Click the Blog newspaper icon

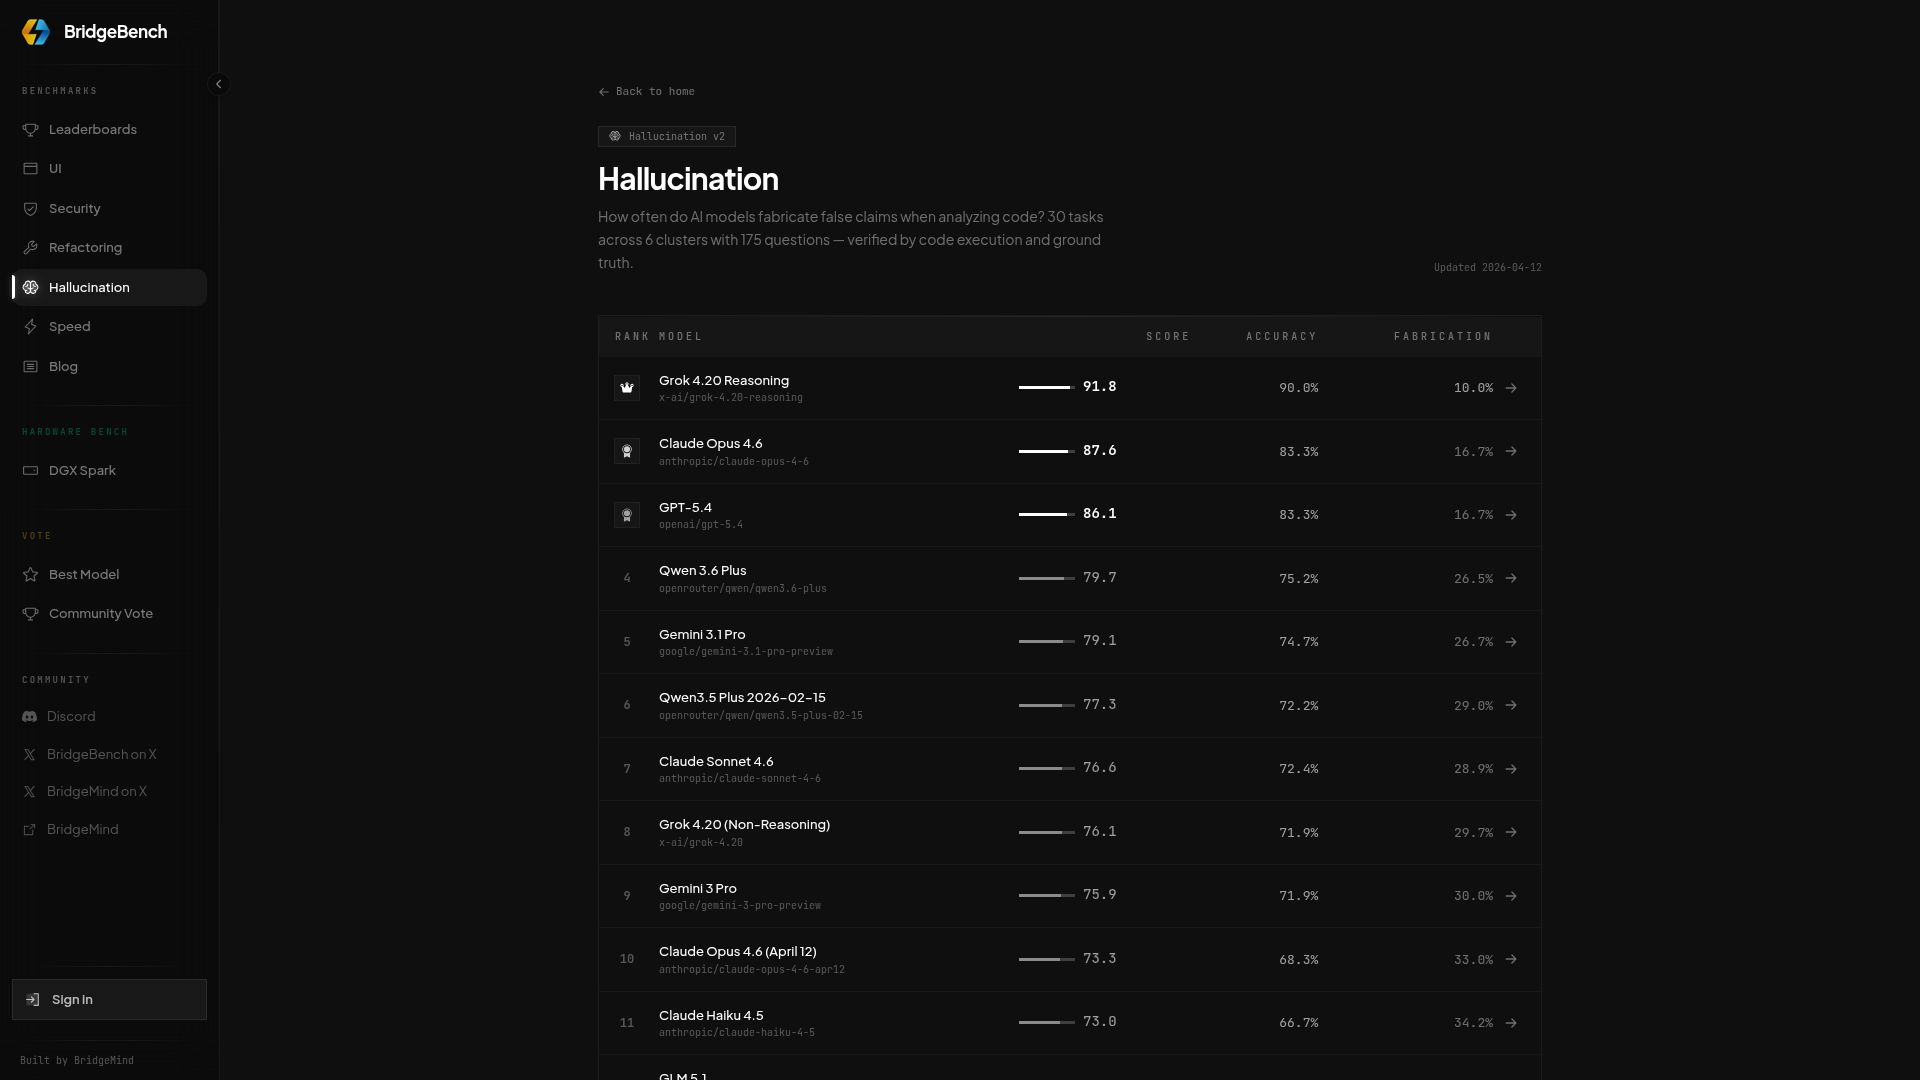pos(31,367)
